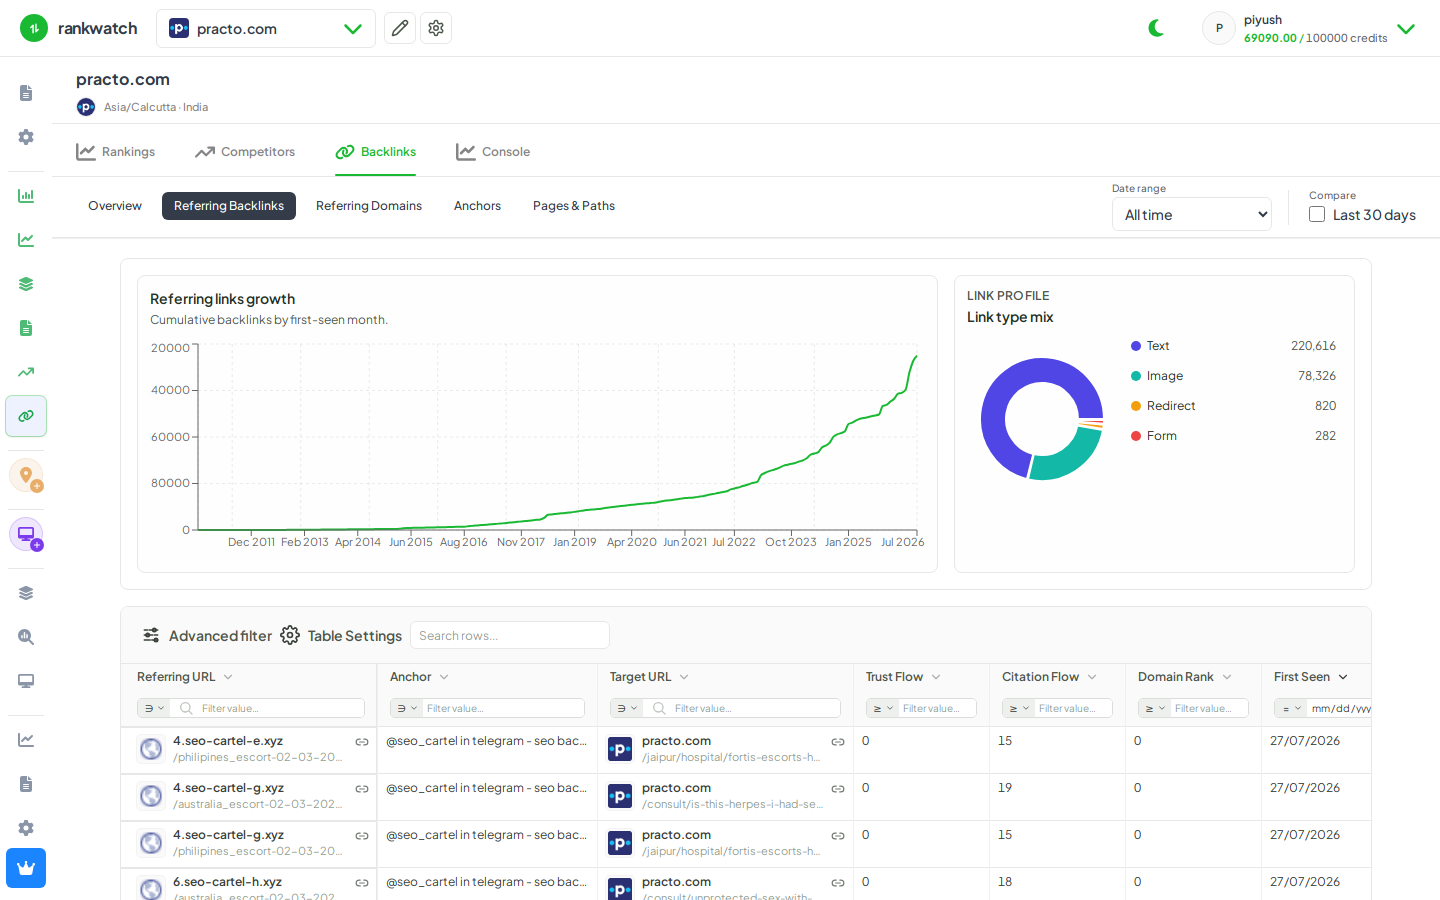Select the highlighted chain link sidebar icon

click(x=26, y=416)
